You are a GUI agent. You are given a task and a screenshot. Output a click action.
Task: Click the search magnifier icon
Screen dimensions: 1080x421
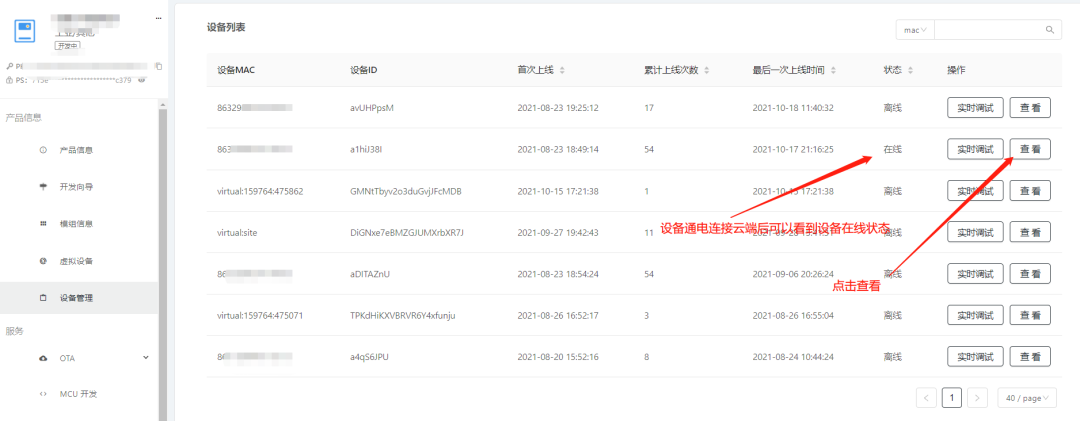click(1050, 30)
